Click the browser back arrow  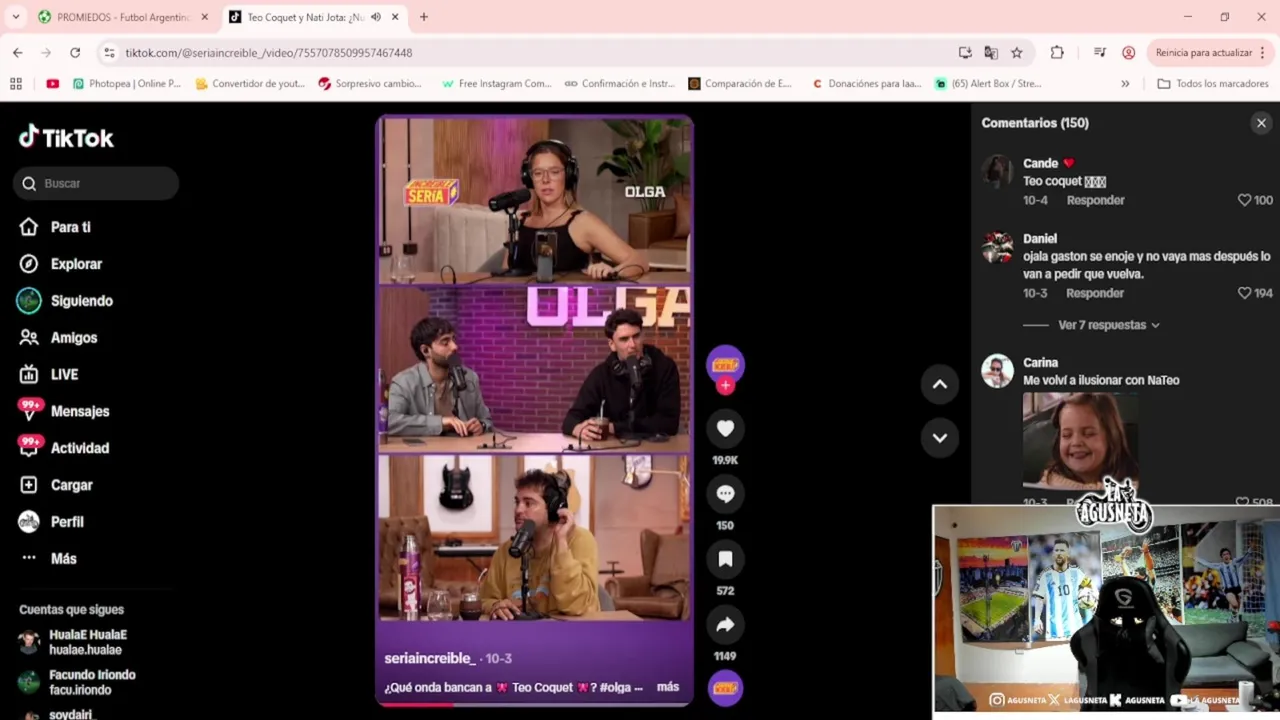(x=17, y=53)
